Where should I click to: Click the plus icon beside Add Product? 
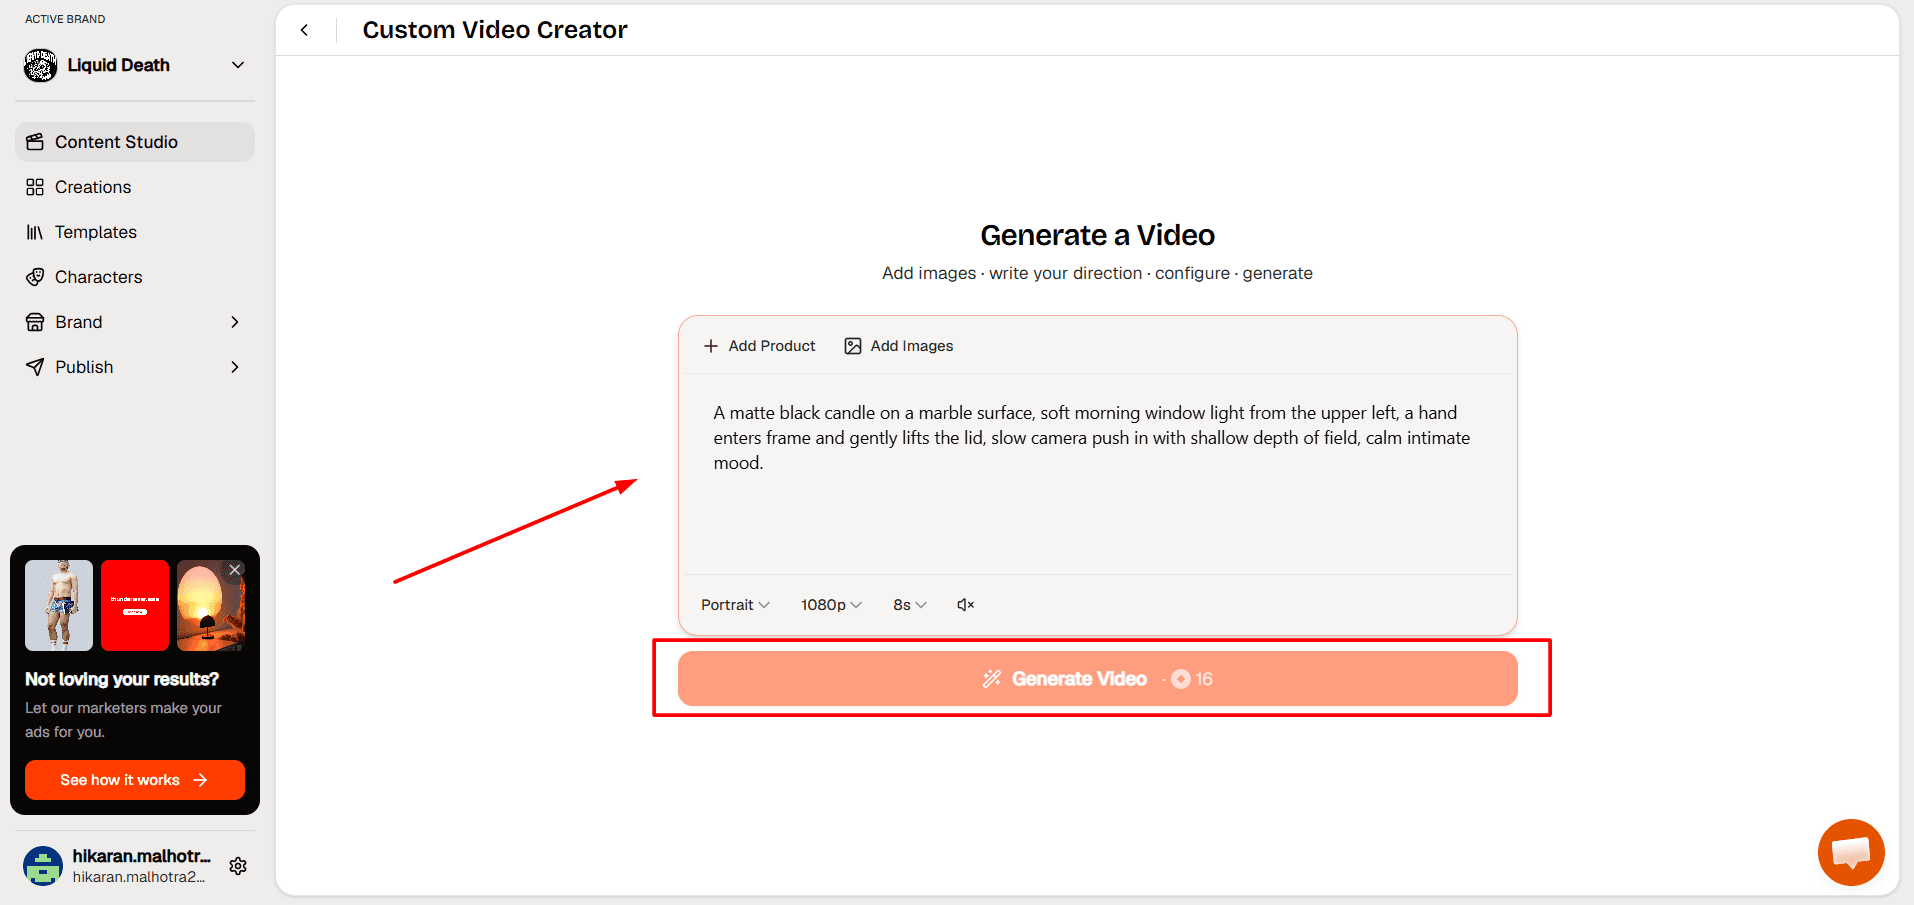[x=711, y=346]
